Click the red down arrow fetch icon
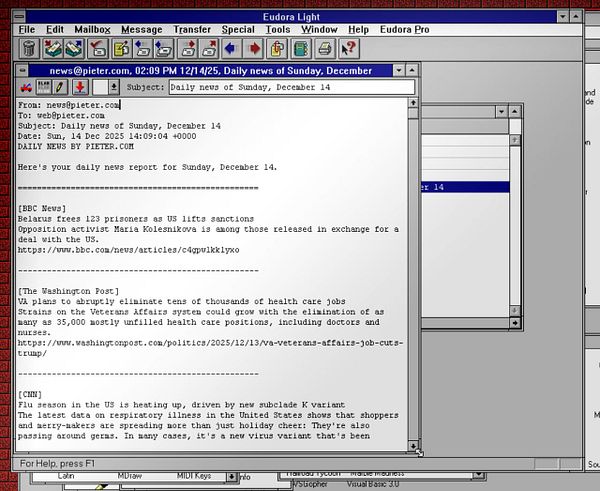The image size is (600, 491). [x=80, y=87]
